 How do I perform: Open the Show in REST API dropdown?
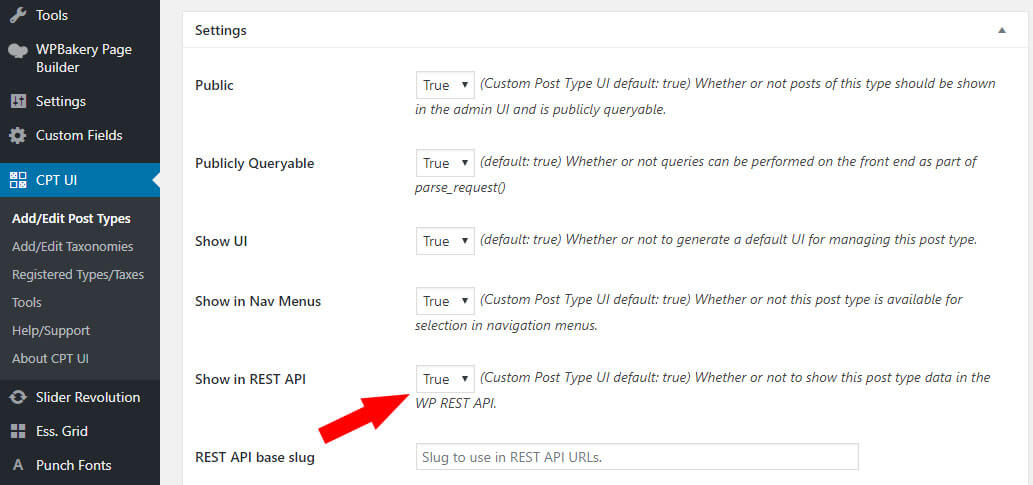click(445, 379)
